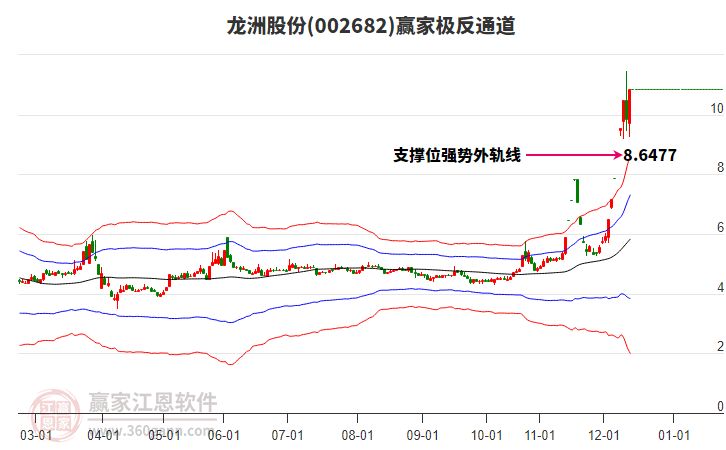Click the price axis label 4
Screen dimensions: 726x450
pyautogui.click(x=720, y=288)
